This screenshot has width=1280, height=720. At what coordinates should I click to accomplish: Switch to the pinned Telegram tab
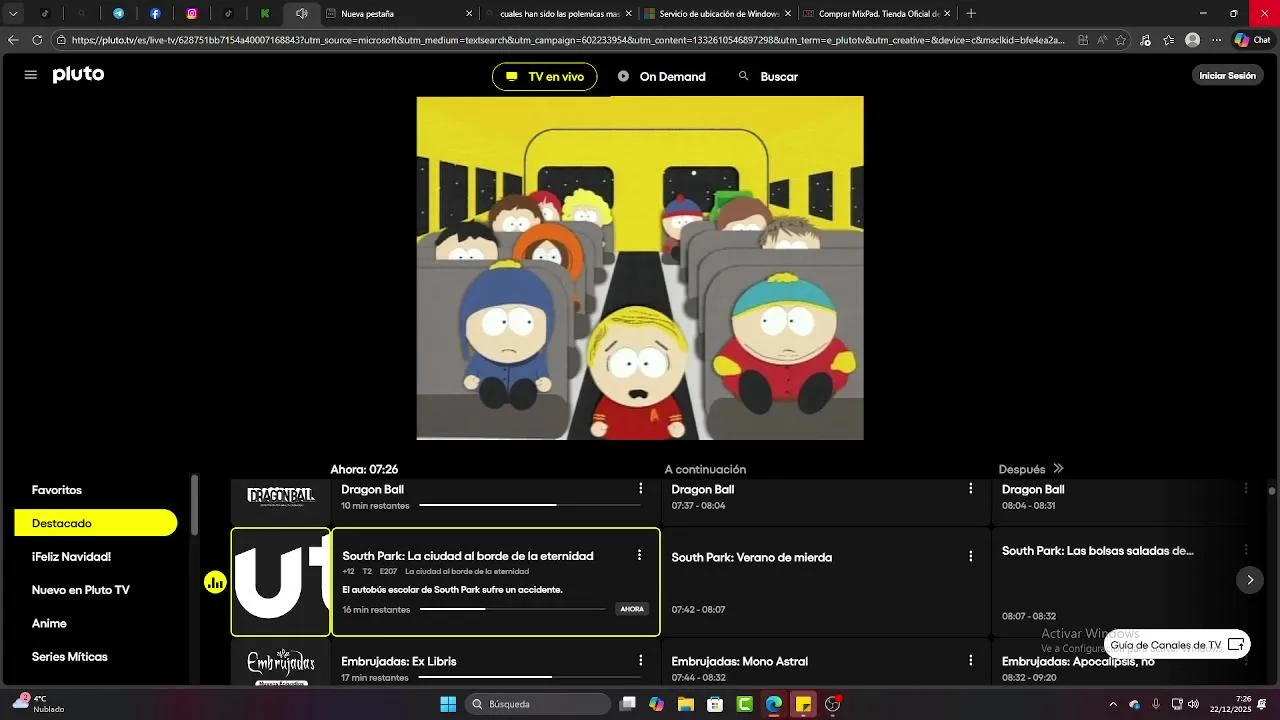[118, 14]
